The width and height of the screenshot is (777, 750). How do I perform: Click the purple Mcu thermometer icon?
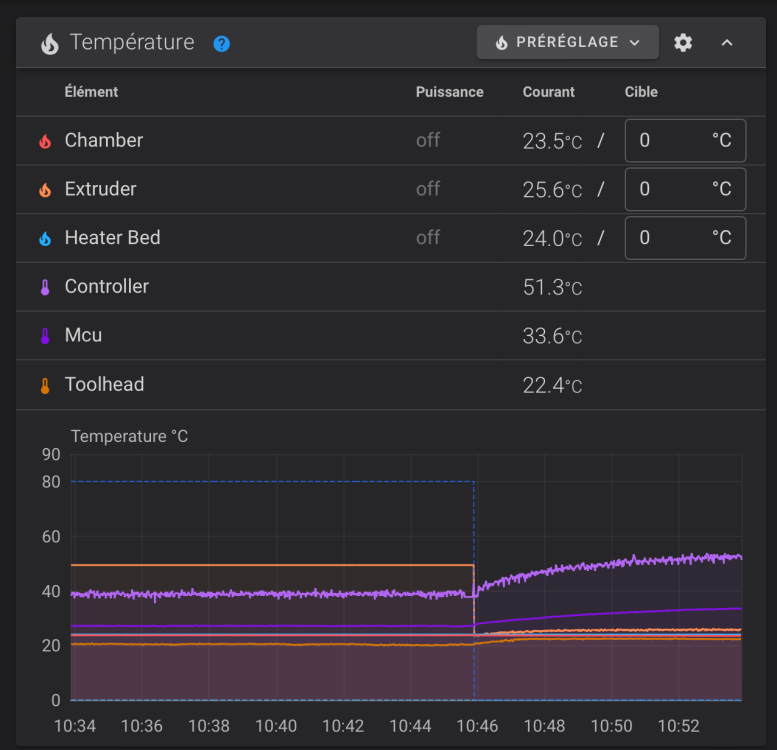(45, 336)
